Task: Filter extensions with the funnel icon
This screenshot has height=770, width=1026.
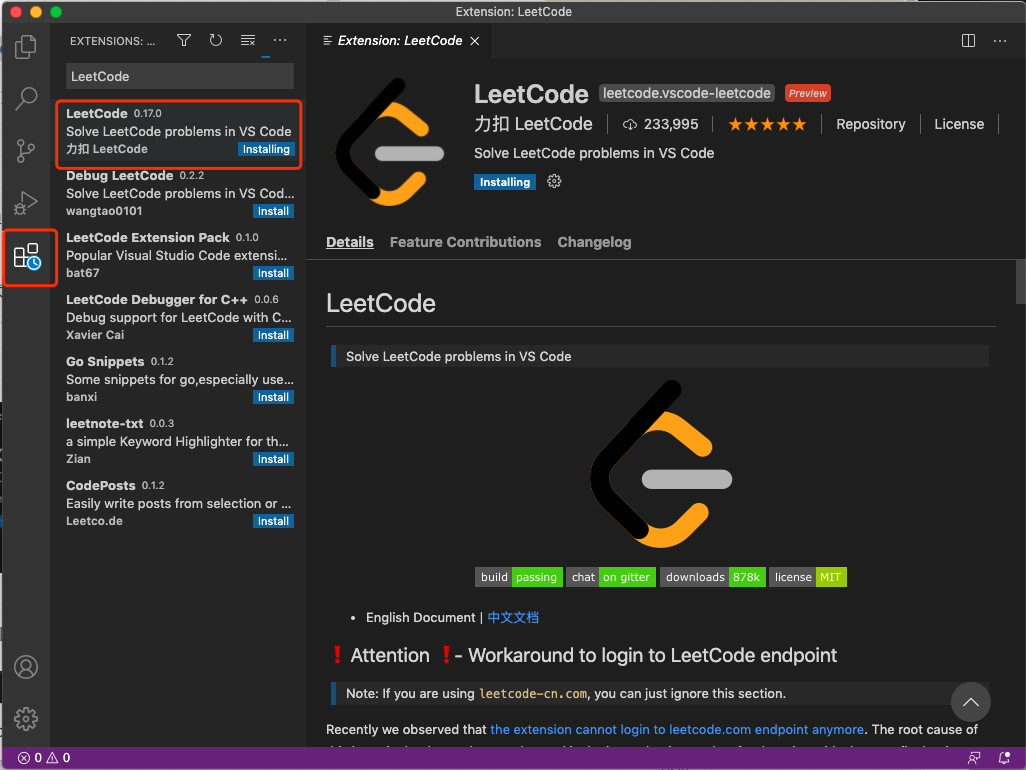Action: (x=184, y=41)
